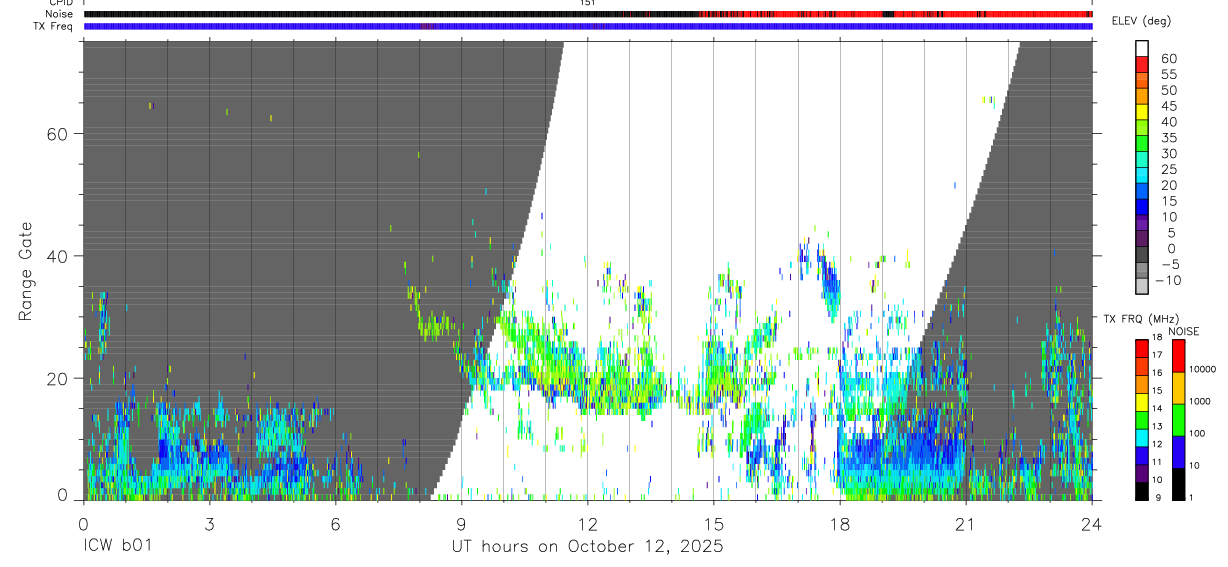
Task: Click the 'TX Freq' row label above the plot
Action: pos(55,26)
